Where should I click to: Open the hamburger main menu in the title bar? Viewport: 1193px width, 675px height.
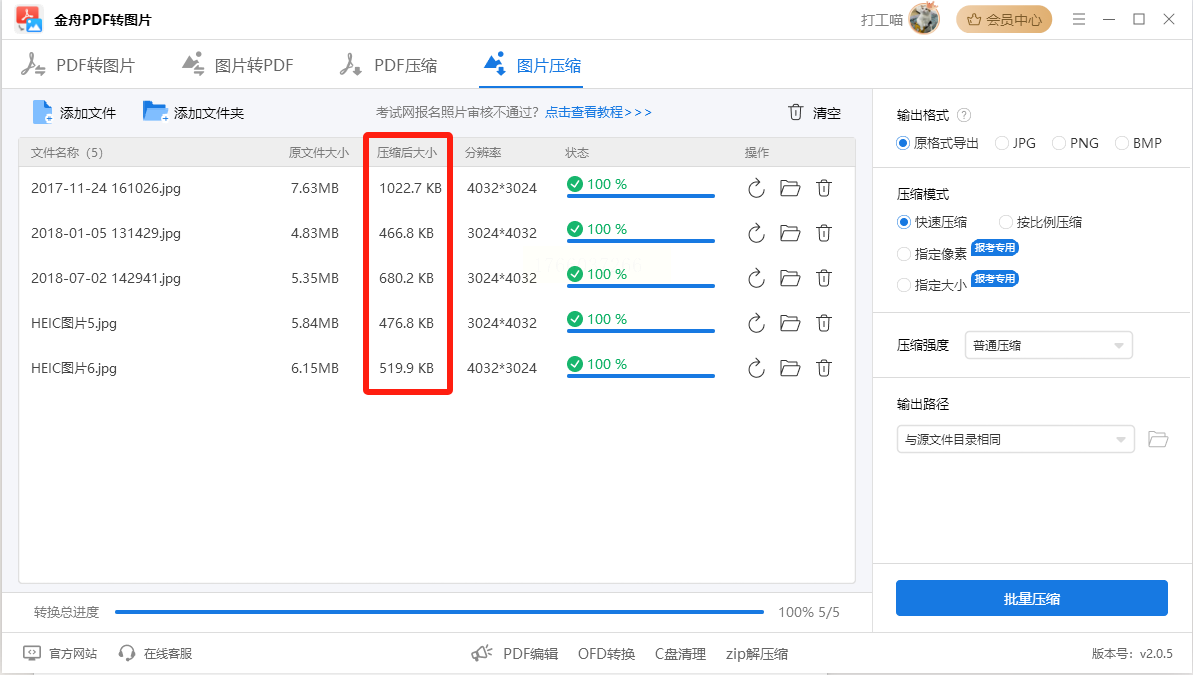pyautogui.click(x=1079, y=19)
